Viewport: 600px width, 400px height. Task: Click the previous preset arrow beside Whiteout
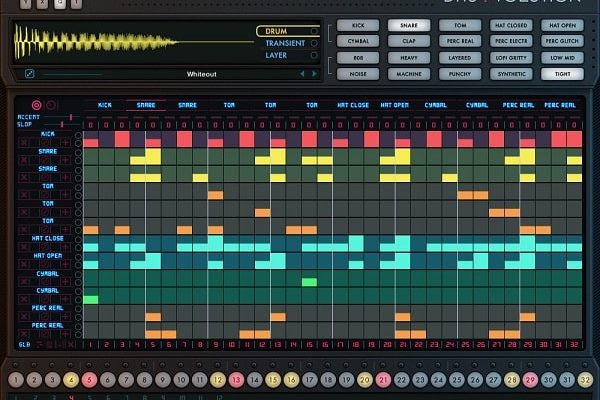tap(303, 74)
